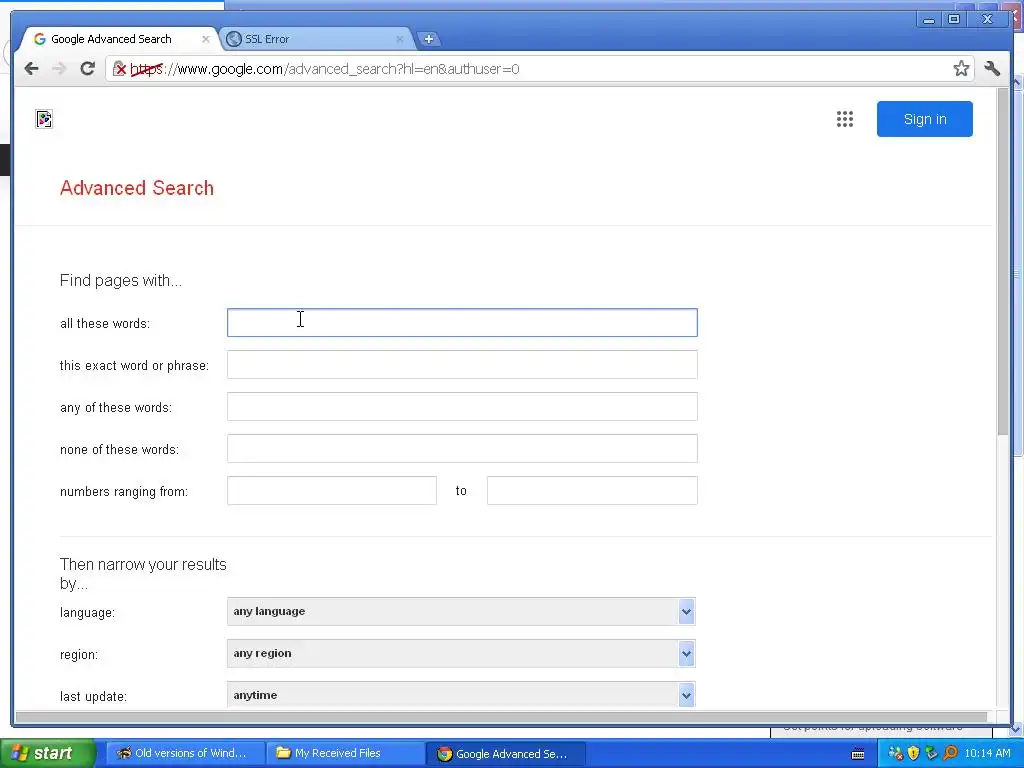
Task: Close the SSL Error tab
Action: pyautogui.click(x=400, y=39)
